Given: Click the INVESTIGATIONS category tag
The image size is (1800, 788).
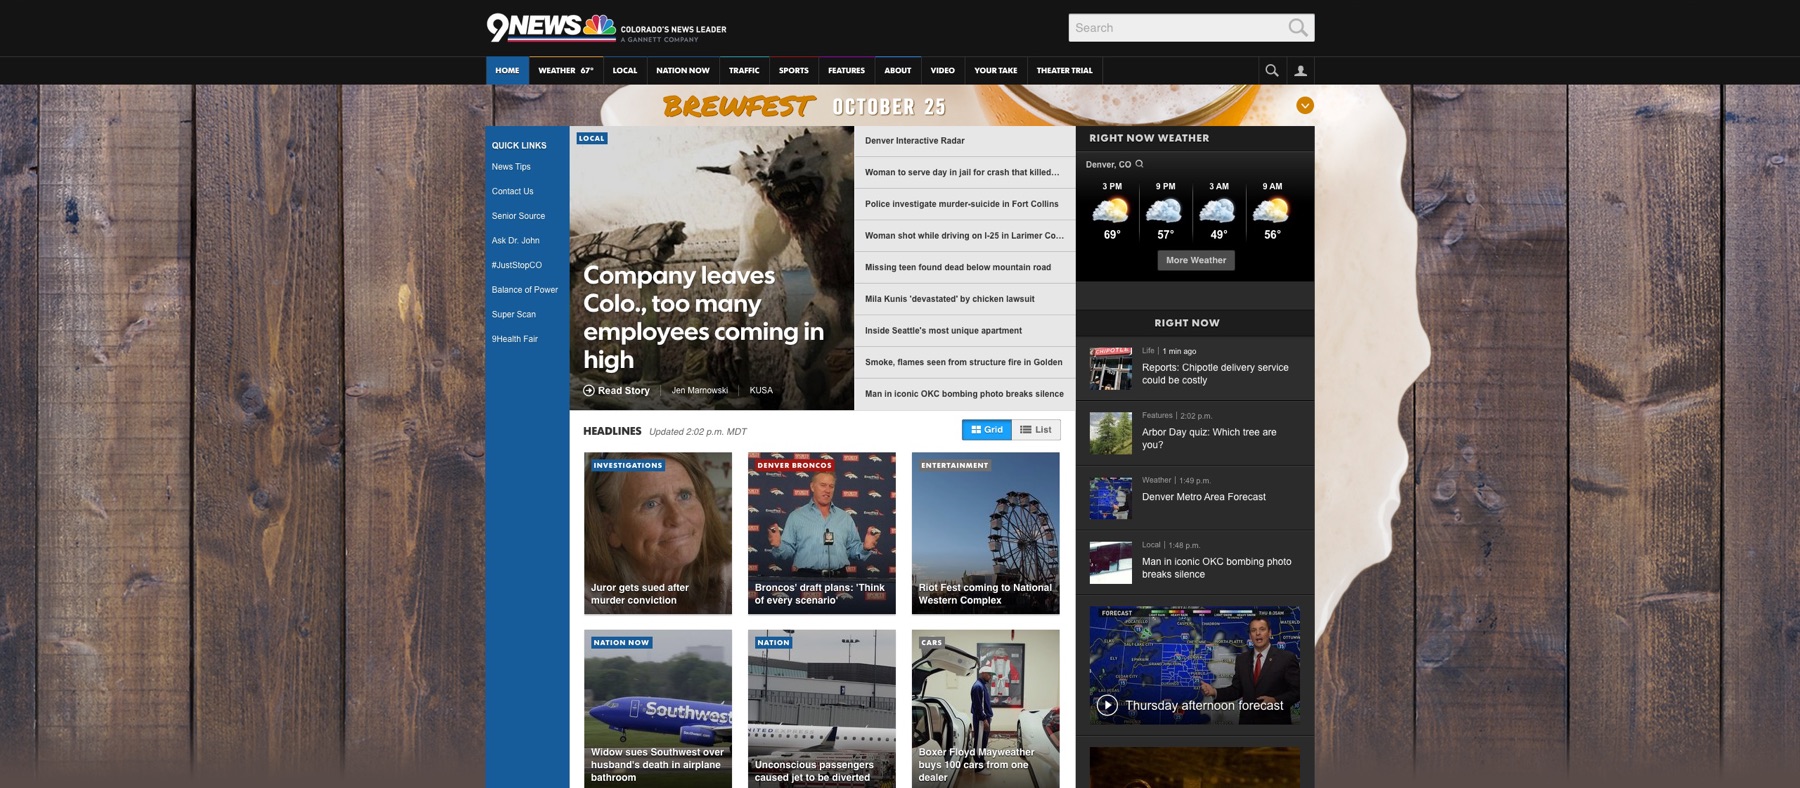Looking at the screenshot, I should pos(627,465).
